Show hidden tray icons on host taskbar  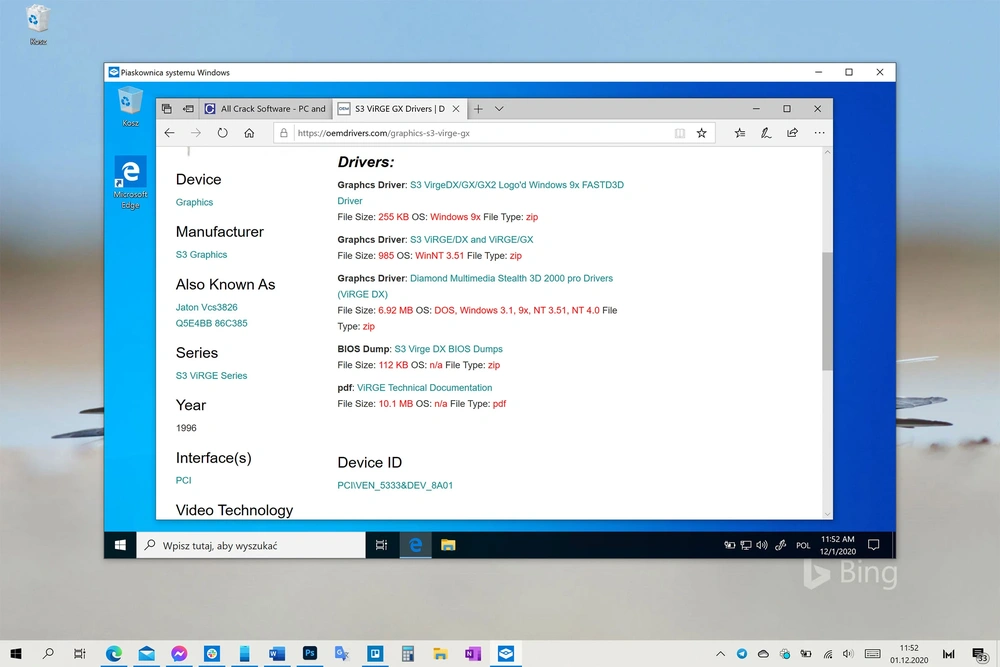(x=720, y=654)
